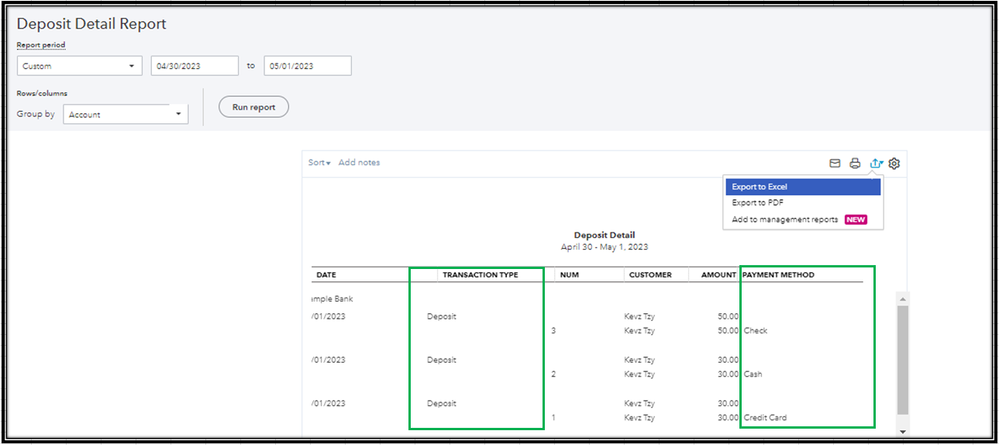999x445 pixels.
Task: Click the email report envelope icon
Action: (x=835, y=164)
